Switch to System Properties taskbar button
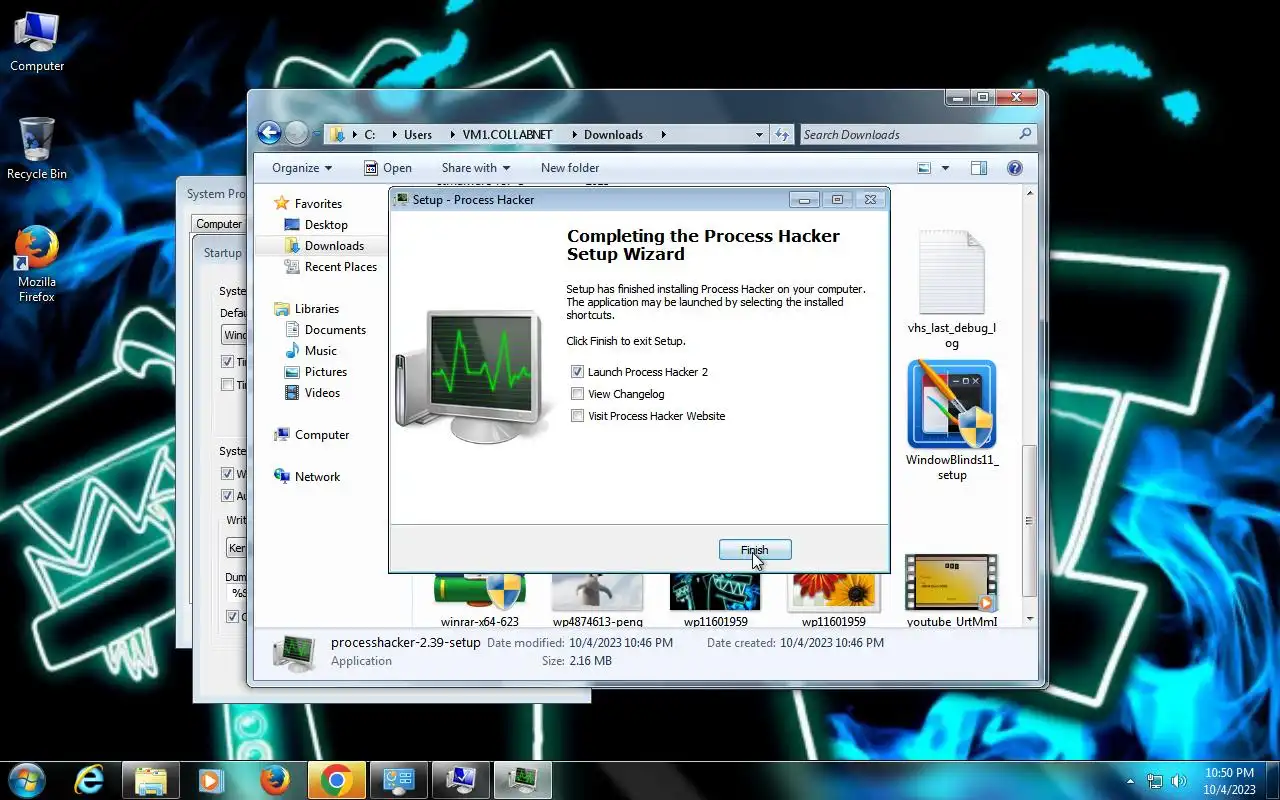Image resolution: width=1280 pixels, height=800 pixels. pos(461,780)
